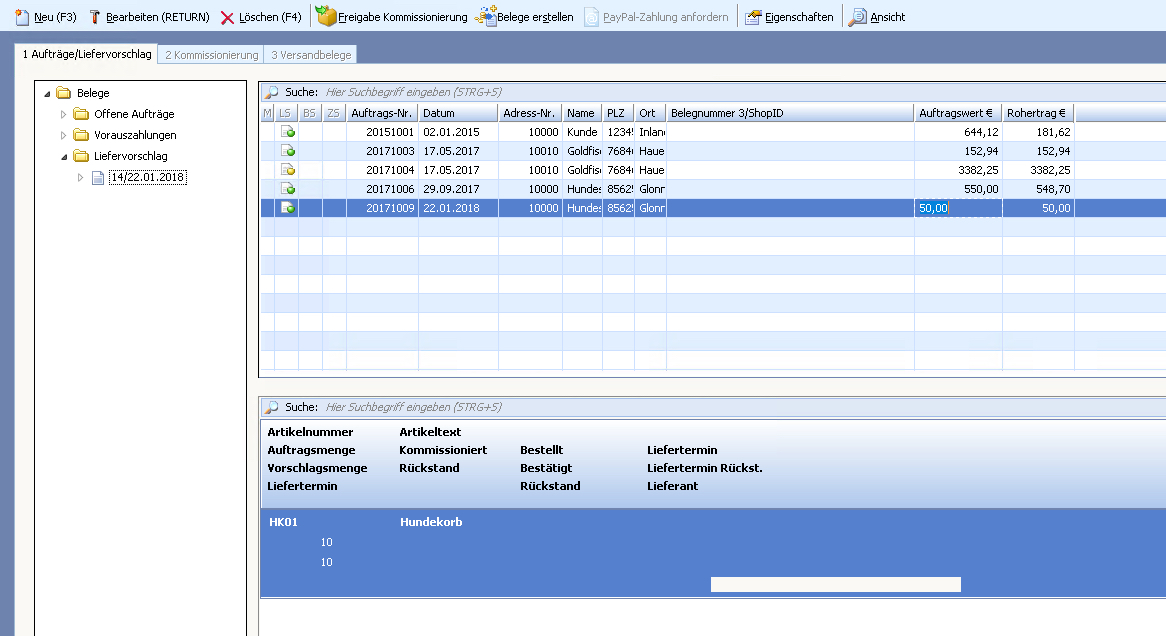The width and height of the screenshot is (1166, 636).
Task: Collapse the Belege root folder
Action: 46,93
